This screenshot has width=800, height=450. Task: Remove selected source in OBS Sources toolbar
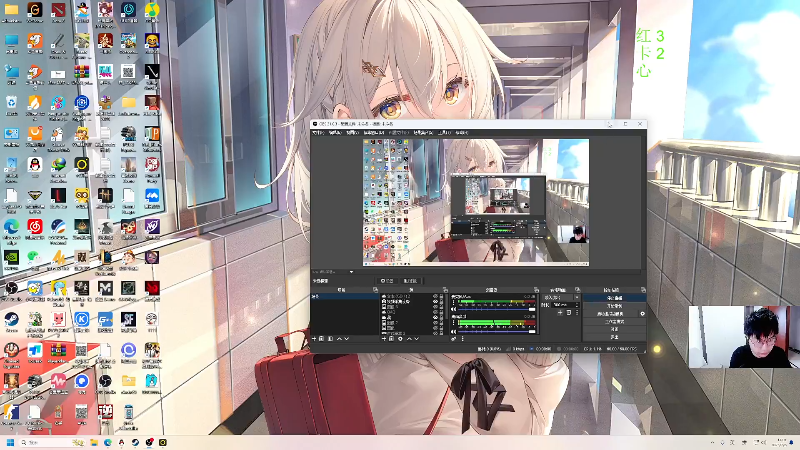(x=391, y=339)
